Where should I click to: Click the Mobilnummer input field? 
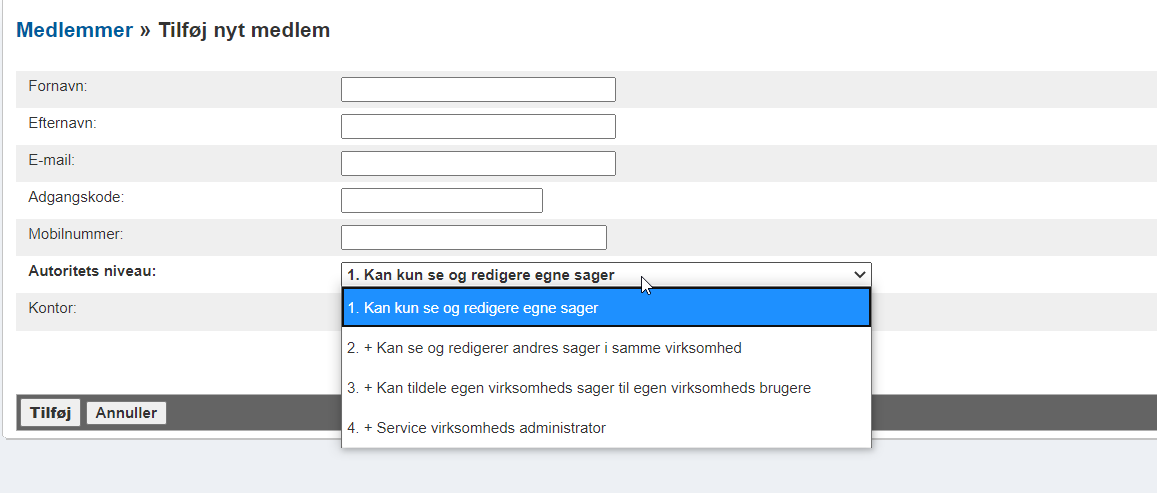point(473,238)
